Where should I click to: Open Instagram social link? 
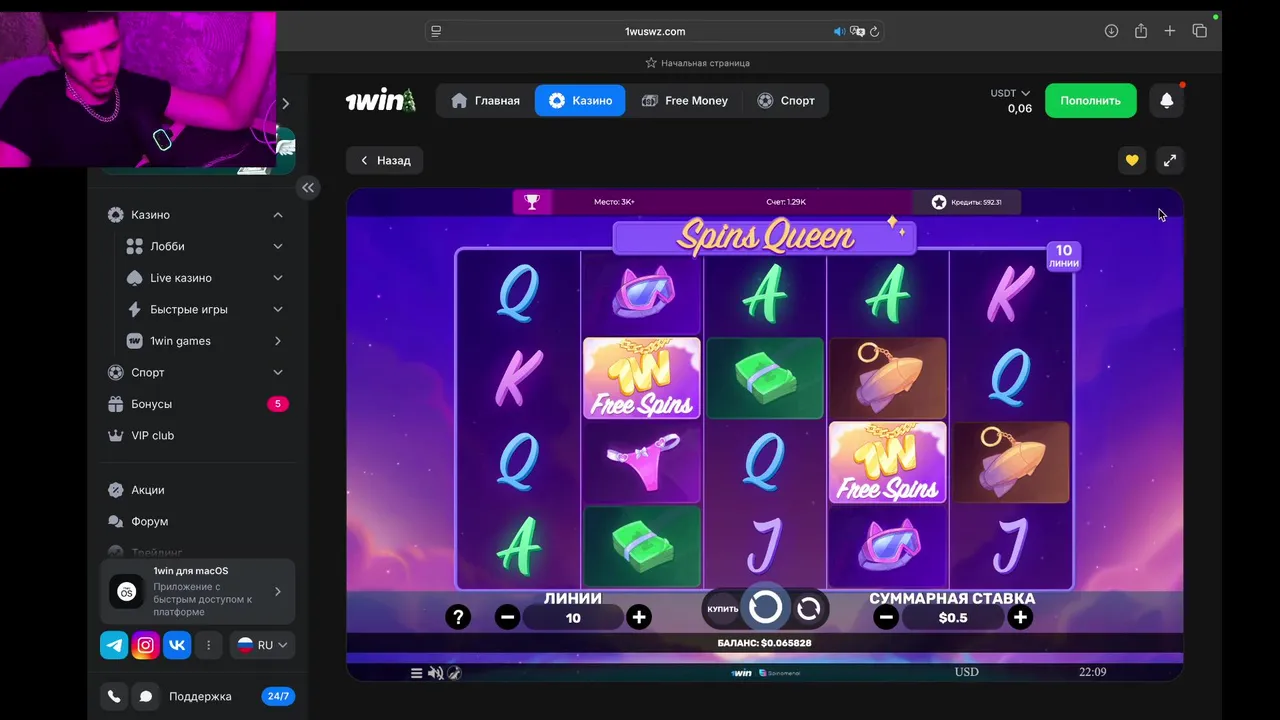(146, 645)
